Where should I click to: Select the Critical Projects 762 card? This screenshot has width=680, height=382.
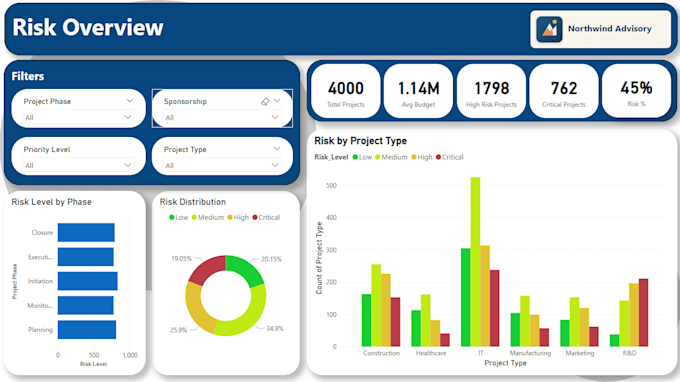pyautogui.click(x=564, y=91)
